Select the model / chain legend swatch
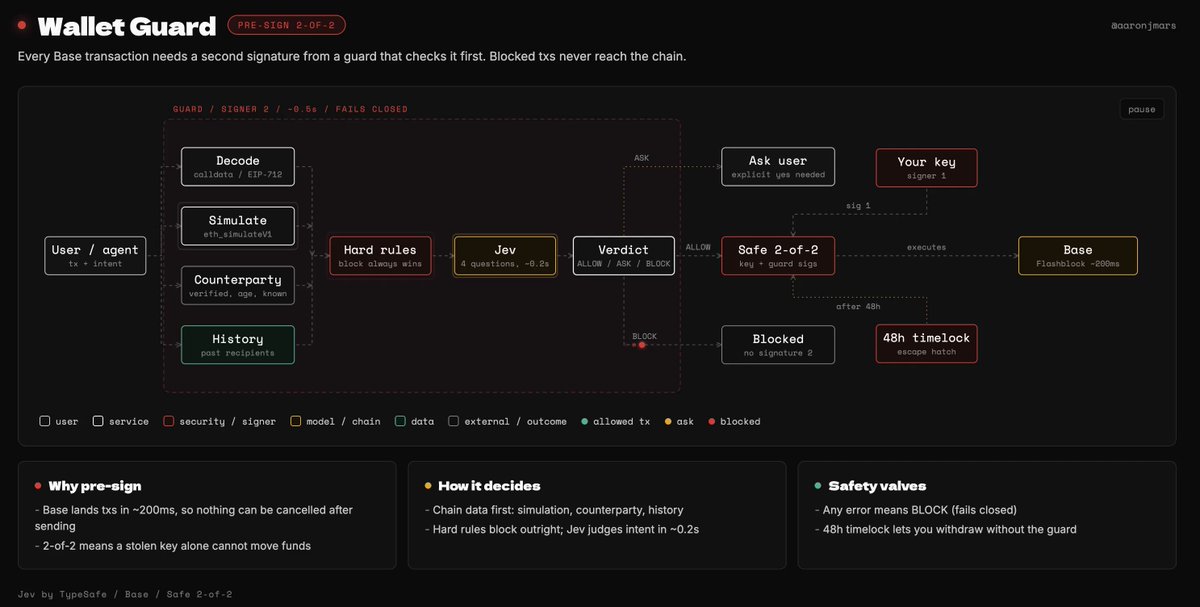 (296, 422)
